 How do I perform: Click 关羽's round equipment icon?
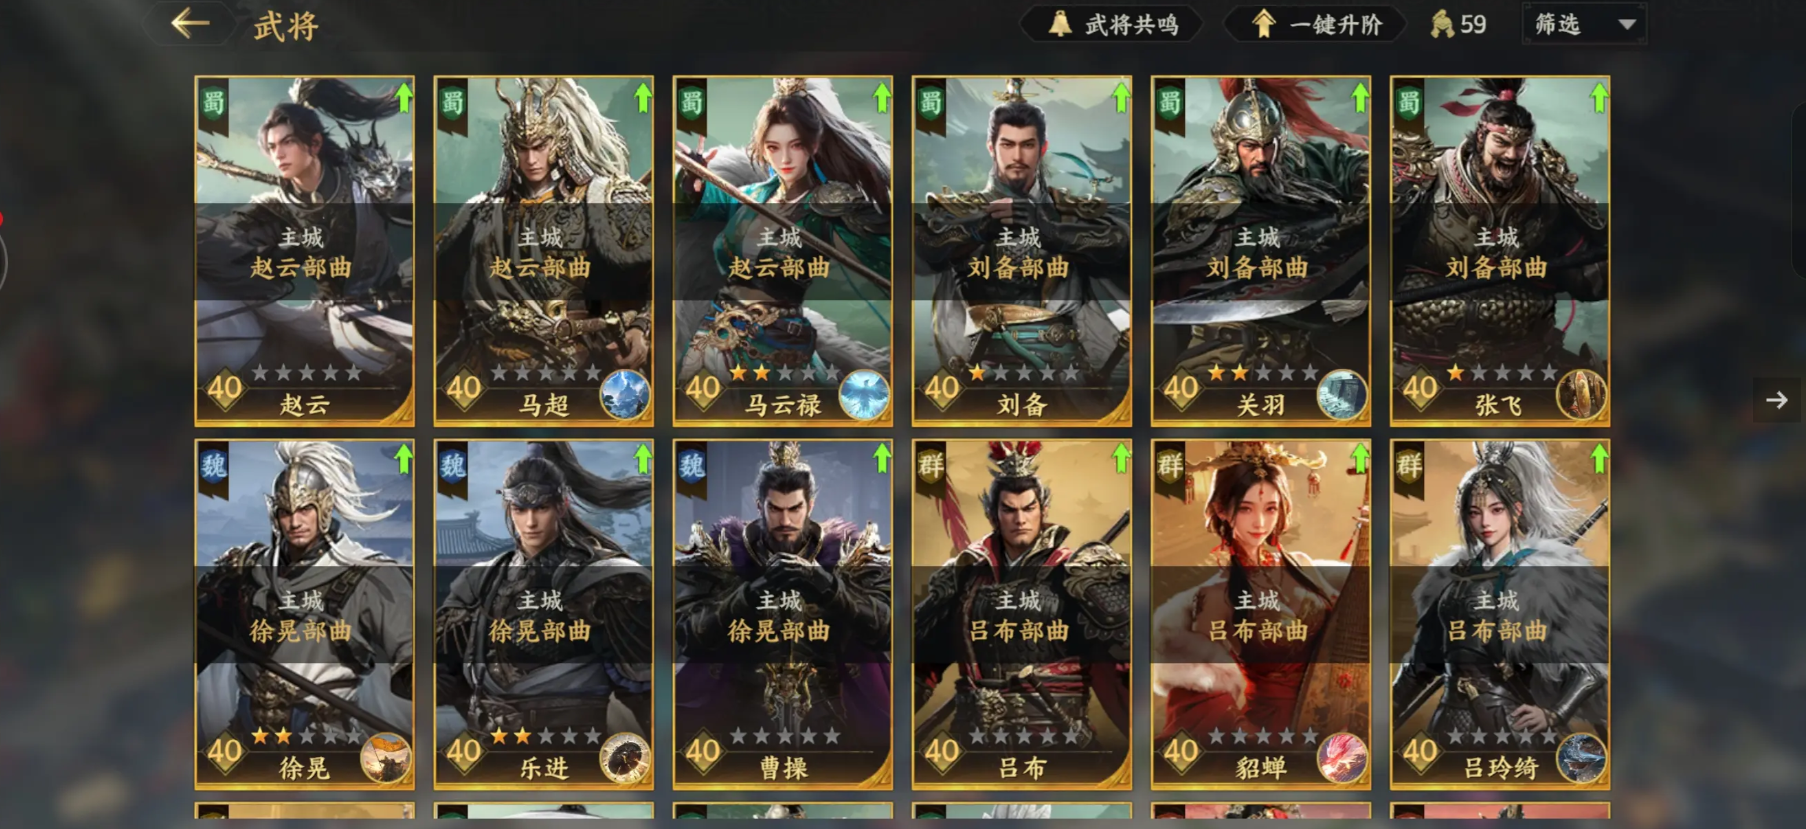(x=1341, y=395)
